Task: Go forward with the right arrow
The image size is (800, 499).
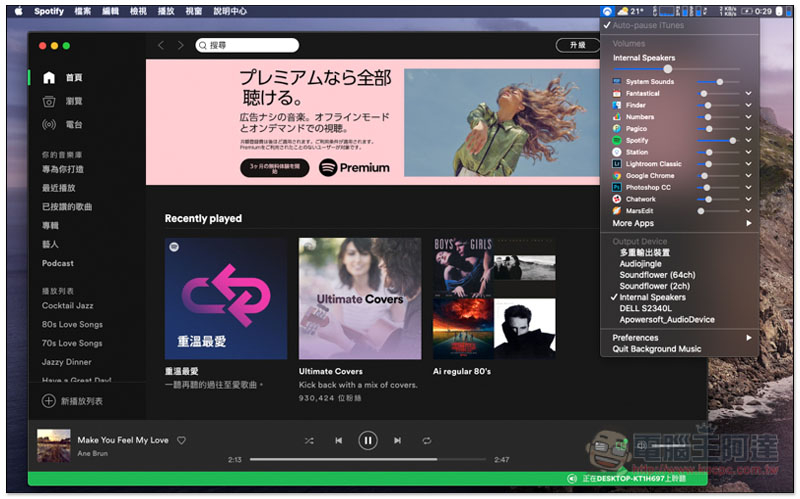Action: 180,45
